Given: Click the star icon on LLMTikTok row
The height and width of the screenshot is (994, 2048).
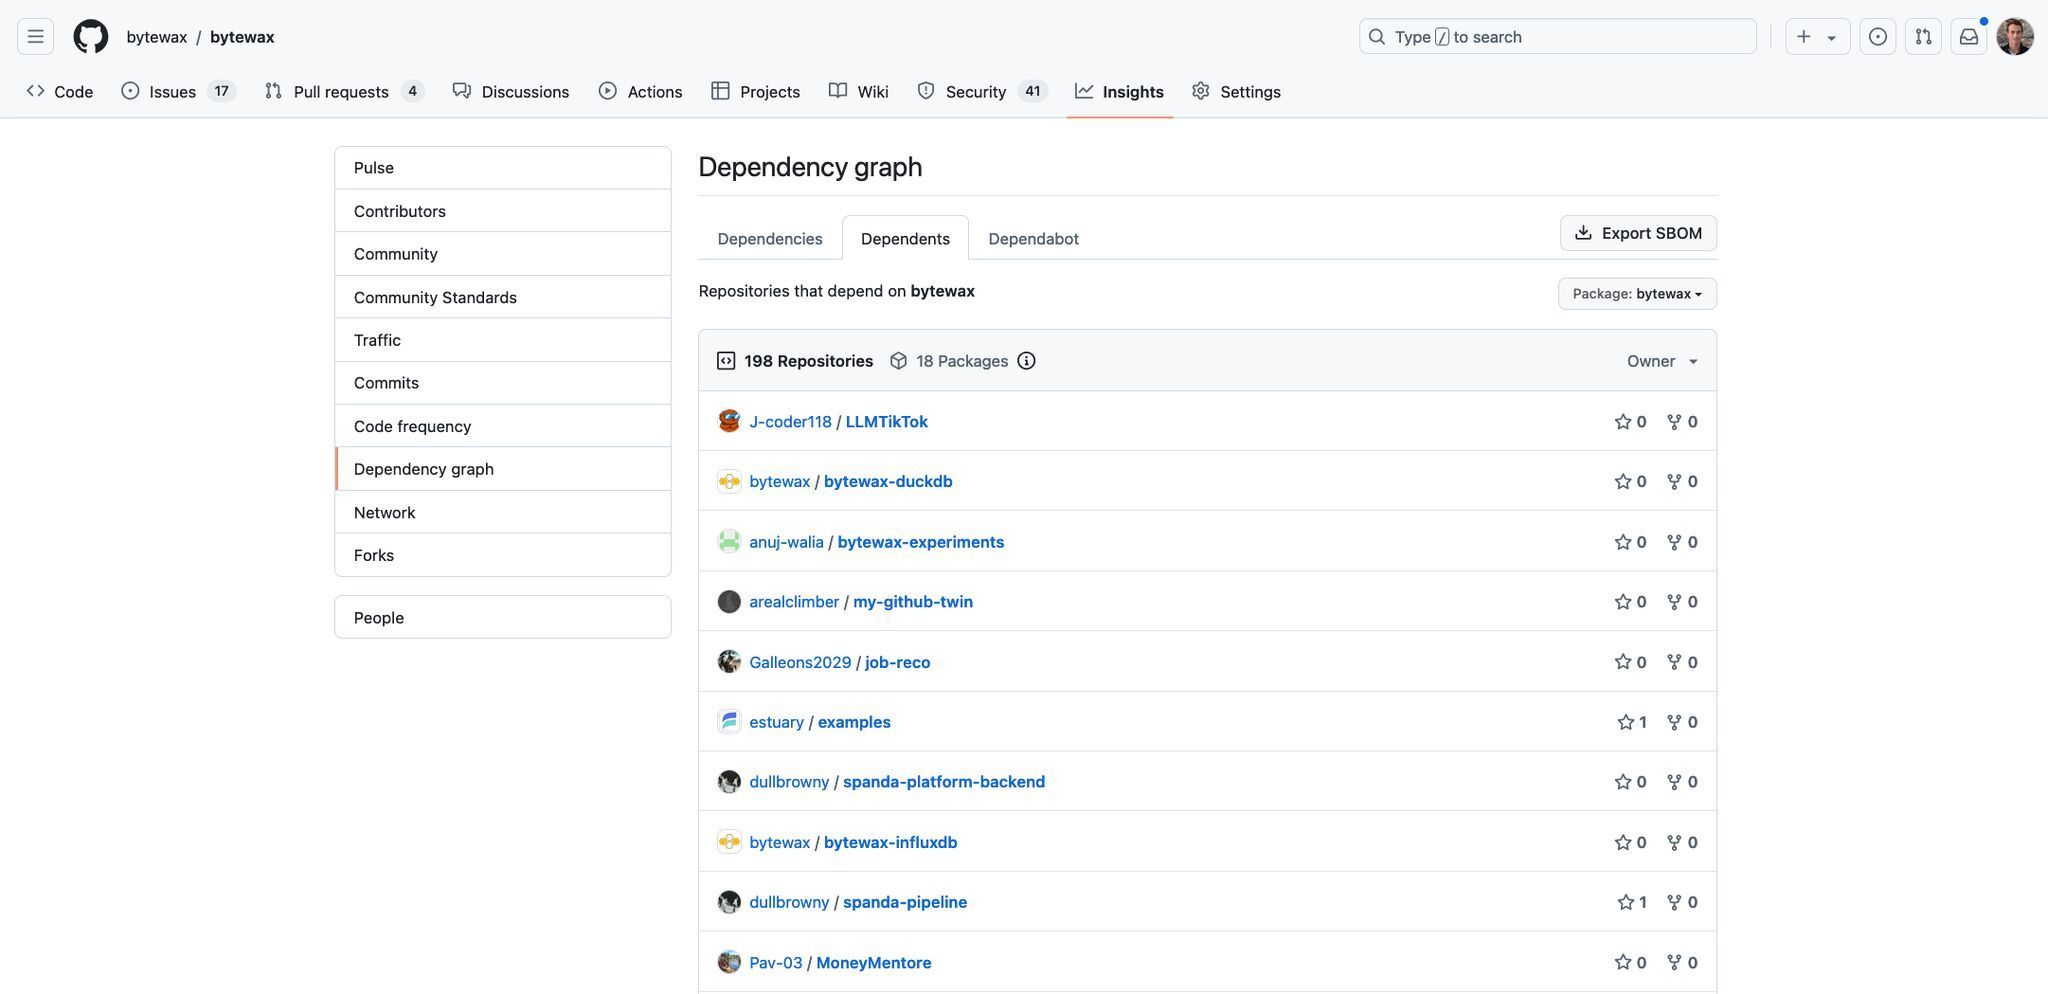Looking at the screenshot, I should (1622, 421).
